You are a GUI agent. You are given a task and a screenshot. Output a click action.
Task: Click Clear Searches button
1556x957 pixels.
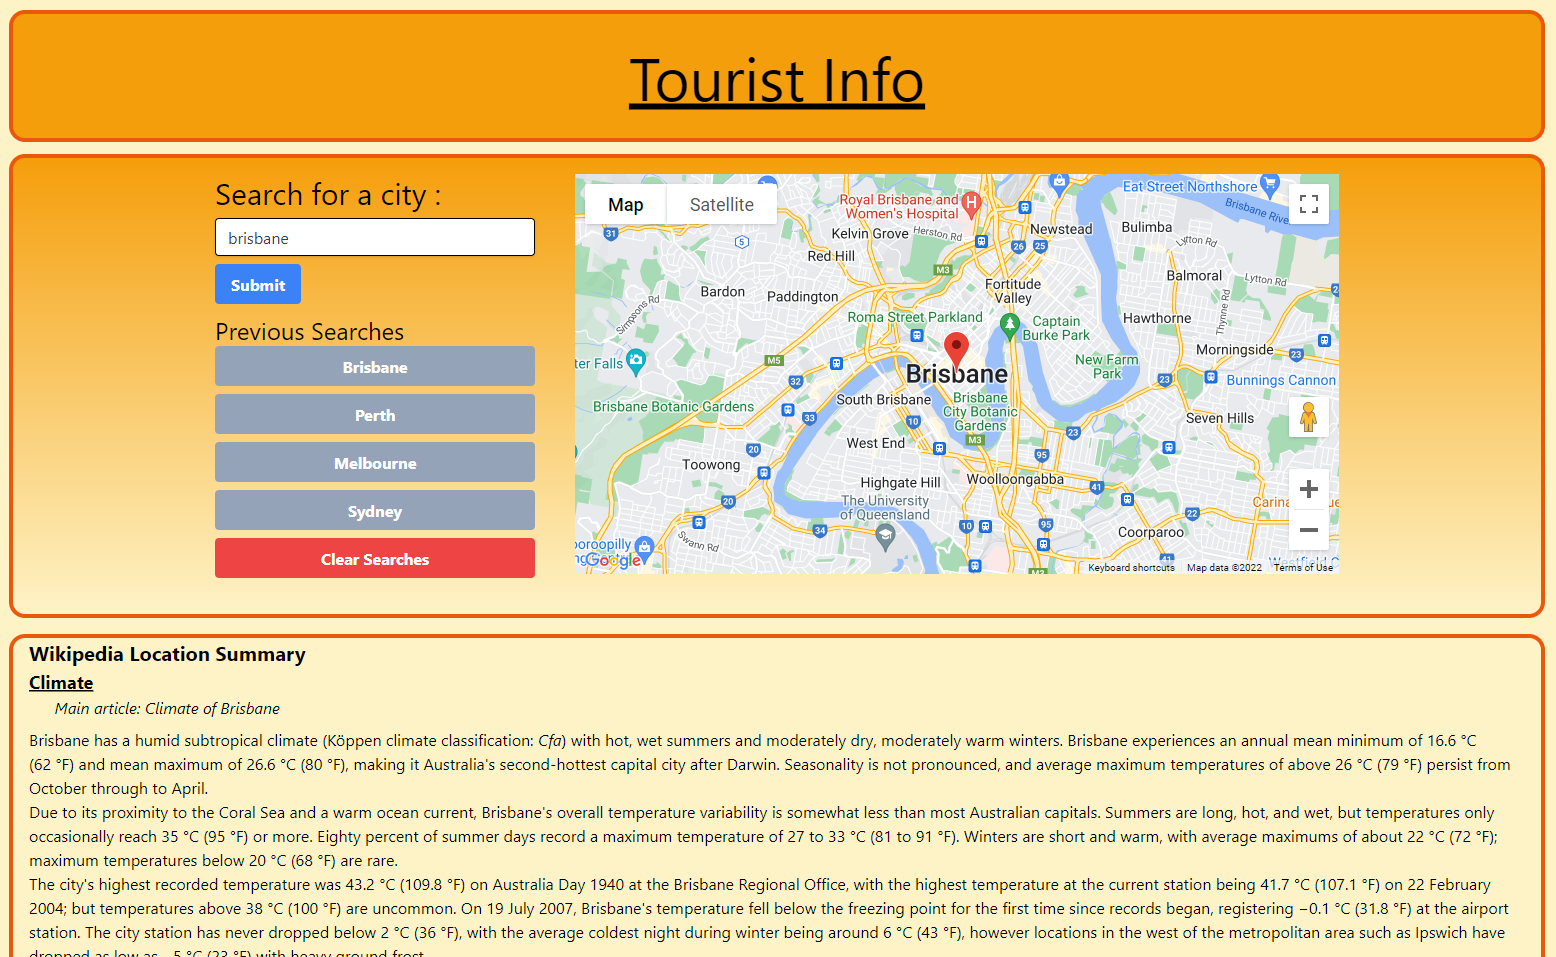(375, 558)
